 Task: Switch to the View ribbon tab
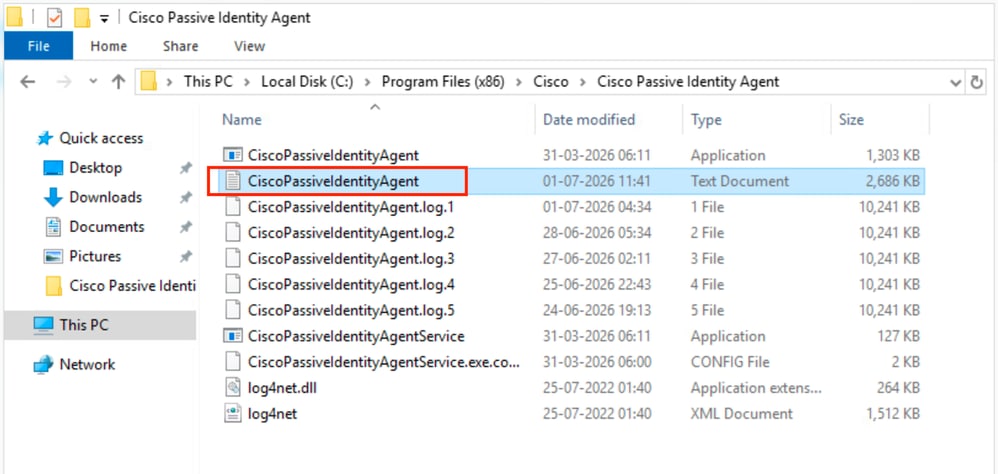point(250,46)
